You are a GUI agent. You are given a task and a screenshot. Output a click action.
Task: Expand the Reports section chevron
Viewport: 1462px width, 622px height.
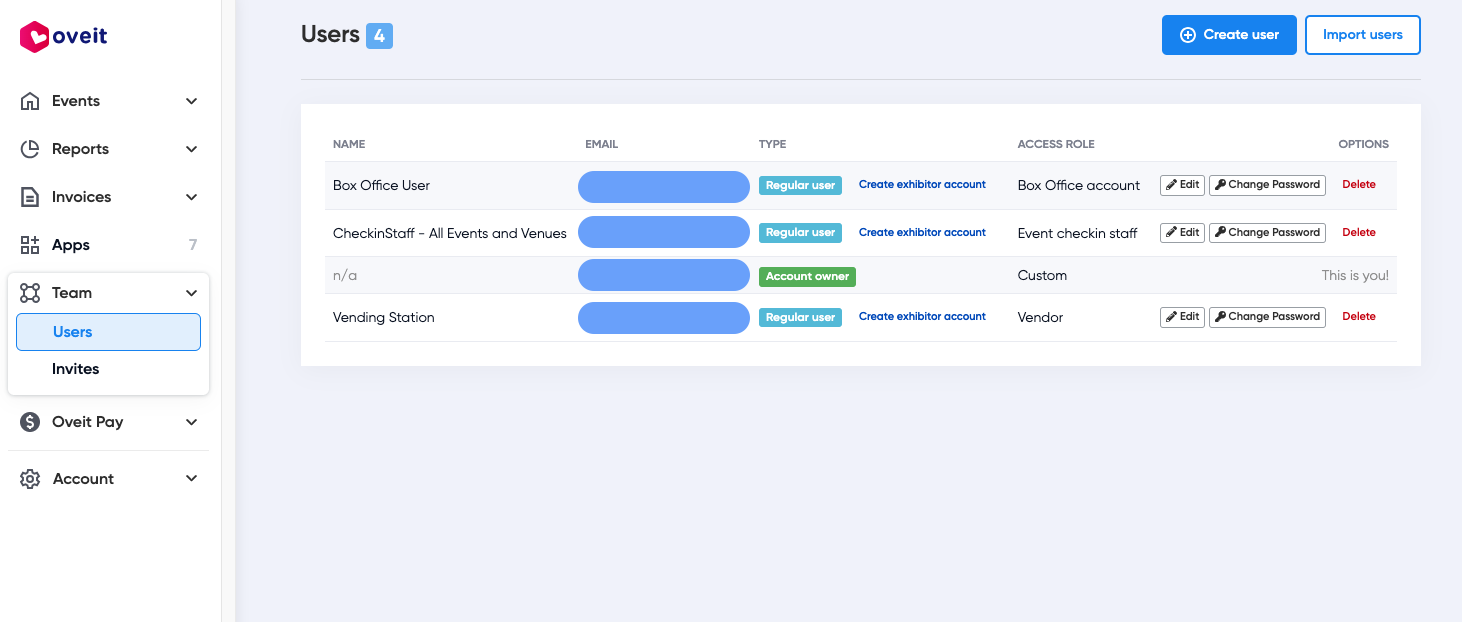pos(192,149)
